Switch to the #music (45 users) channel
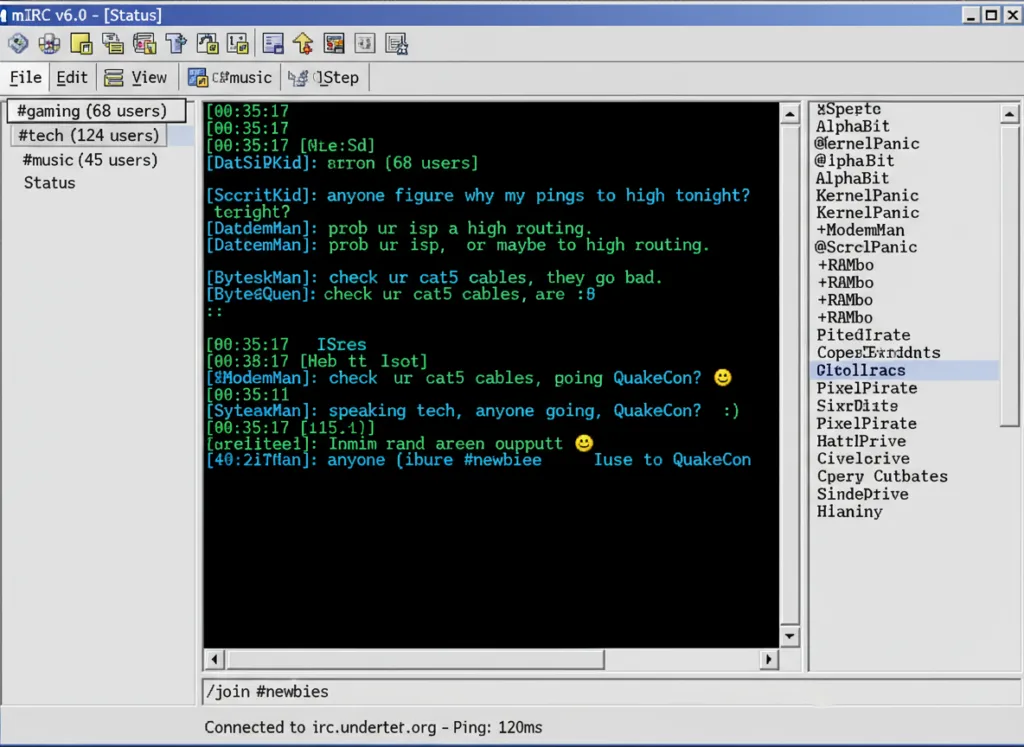 click(90, 160)
